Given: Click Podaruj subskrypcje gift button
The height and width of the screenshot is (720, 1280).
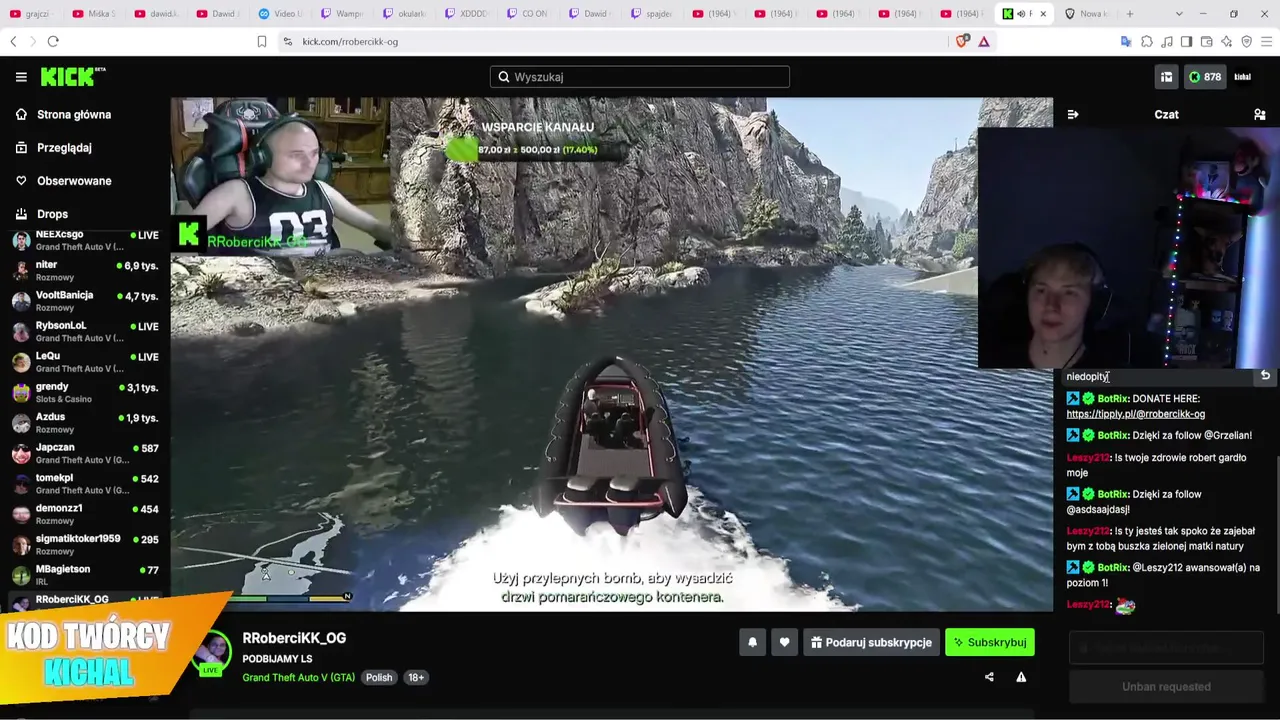Looking at the screenshot, I should click(x=871, y=642).
